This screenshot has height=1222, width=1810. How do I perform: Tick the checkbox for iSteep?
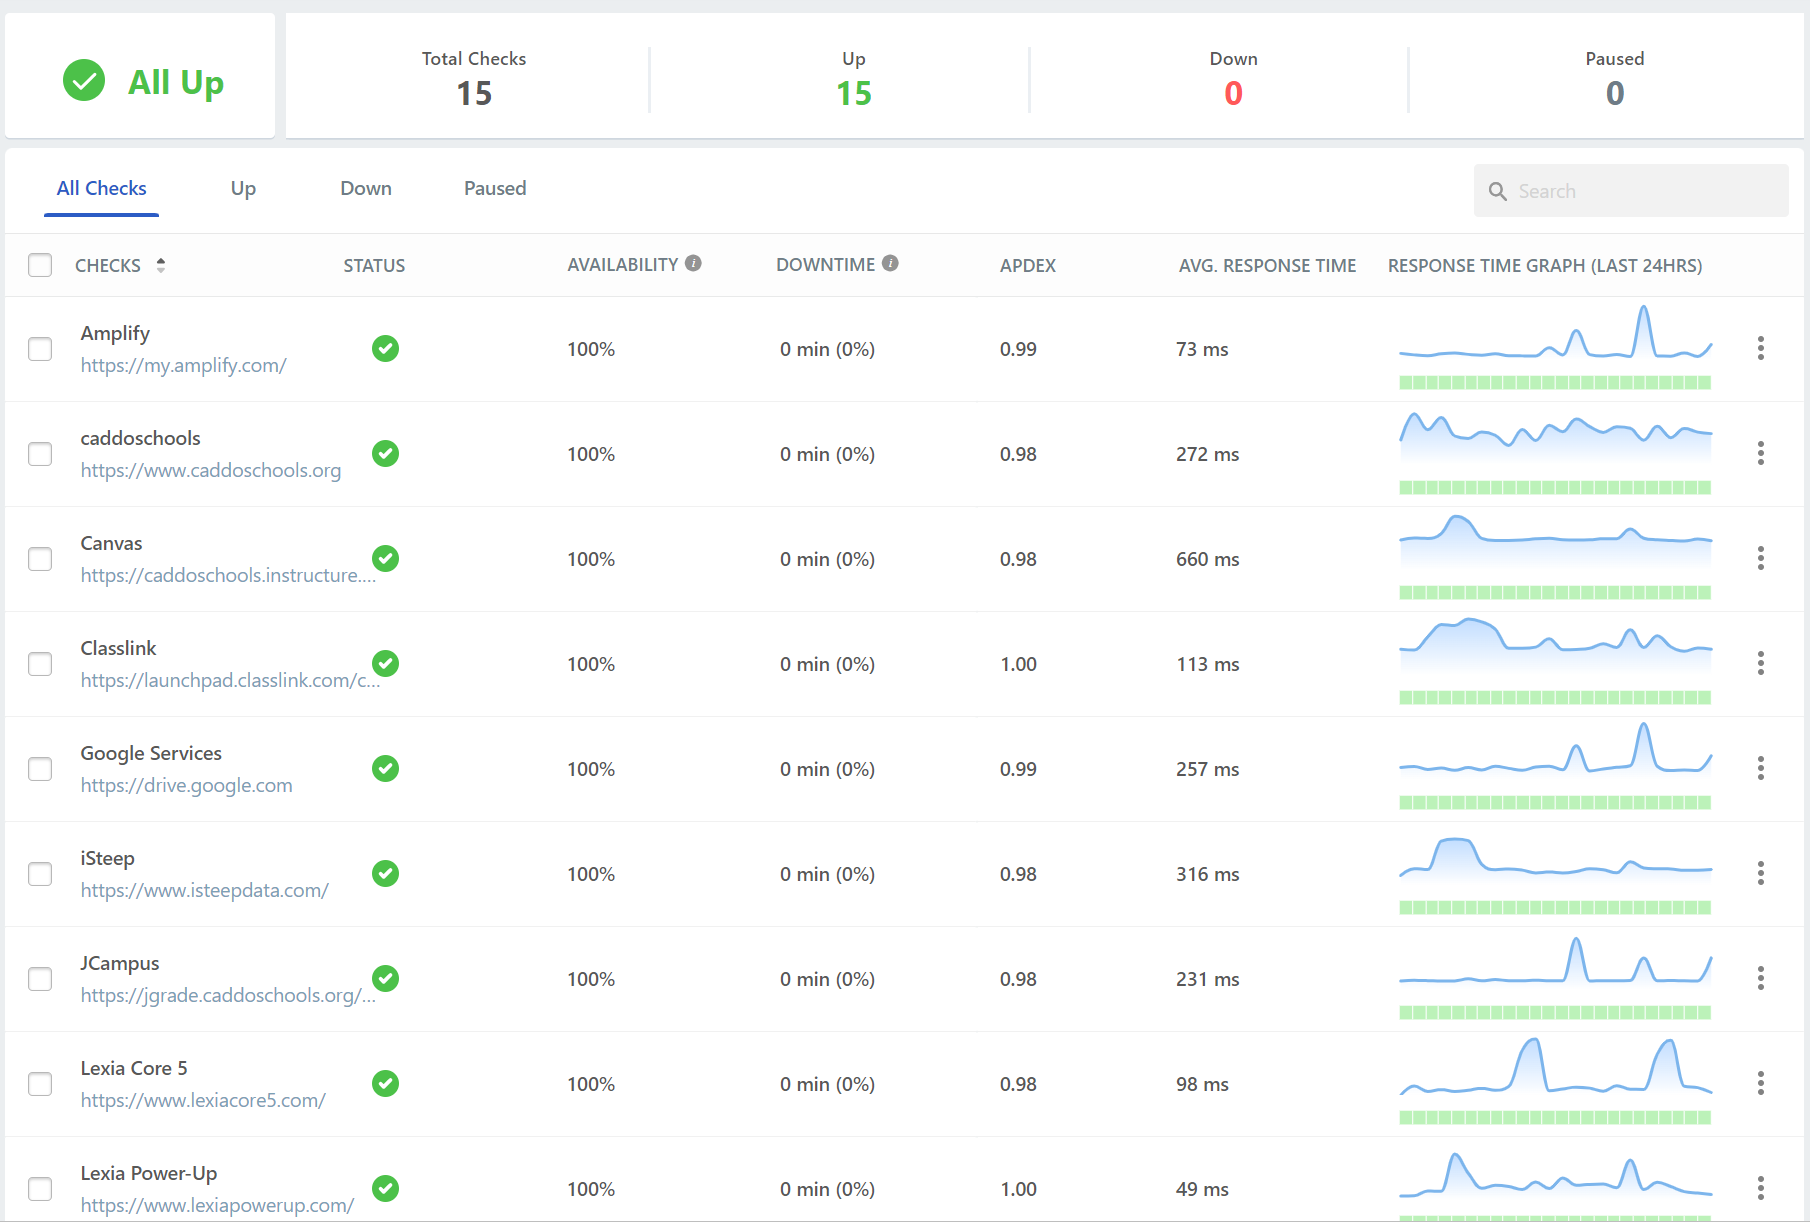point(40,874)
